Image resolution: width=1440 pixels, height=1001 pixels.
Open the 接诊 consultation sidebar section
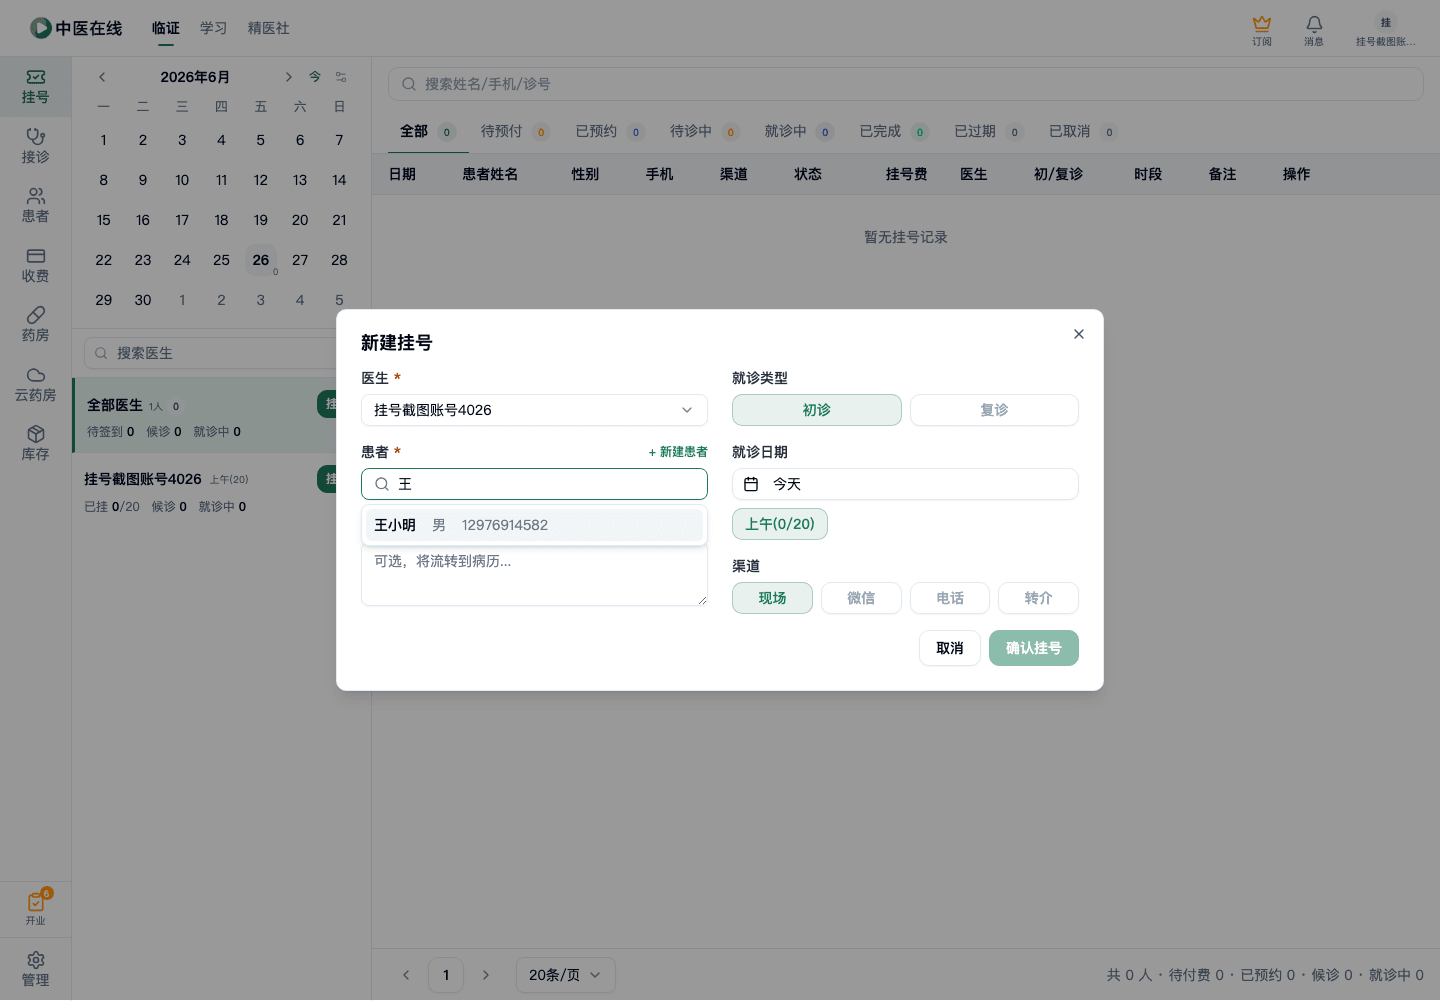pyautogui.click(x=35, y=146)
